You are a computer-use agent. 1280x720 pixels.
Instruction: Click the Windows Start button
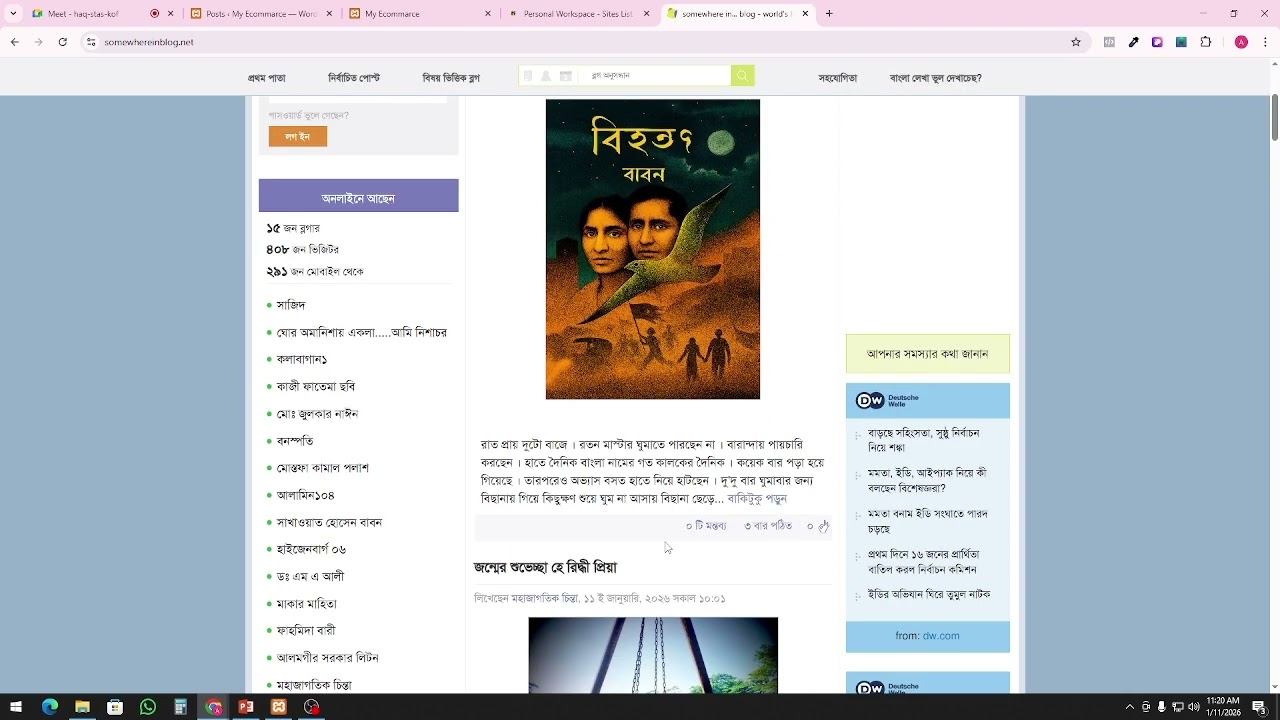[16, 707]
